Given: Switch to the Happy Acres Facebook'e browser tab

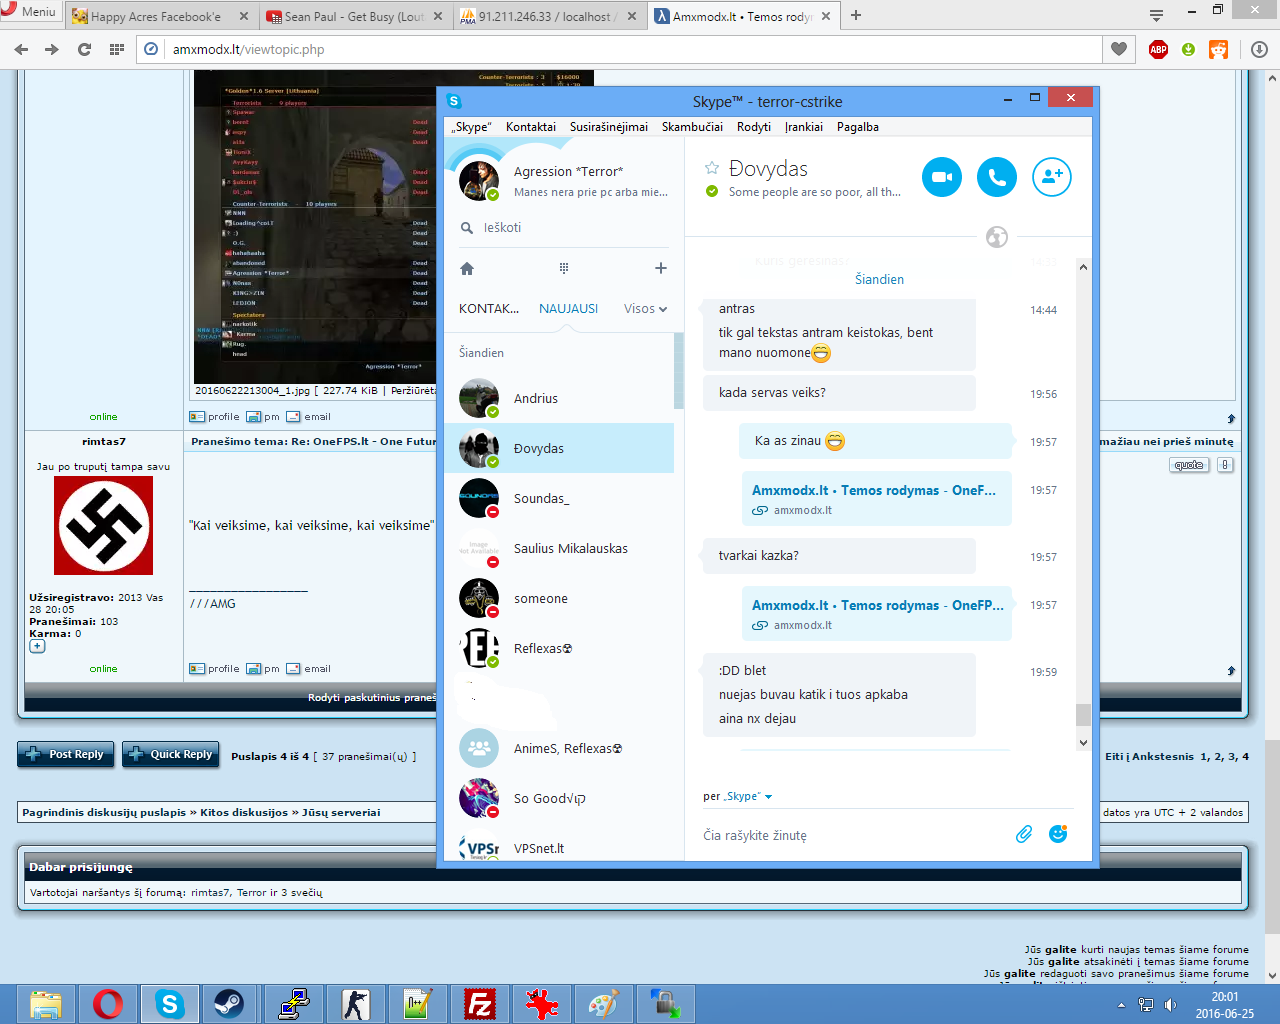Looking at the screenshot, I should tap(160, 16).
